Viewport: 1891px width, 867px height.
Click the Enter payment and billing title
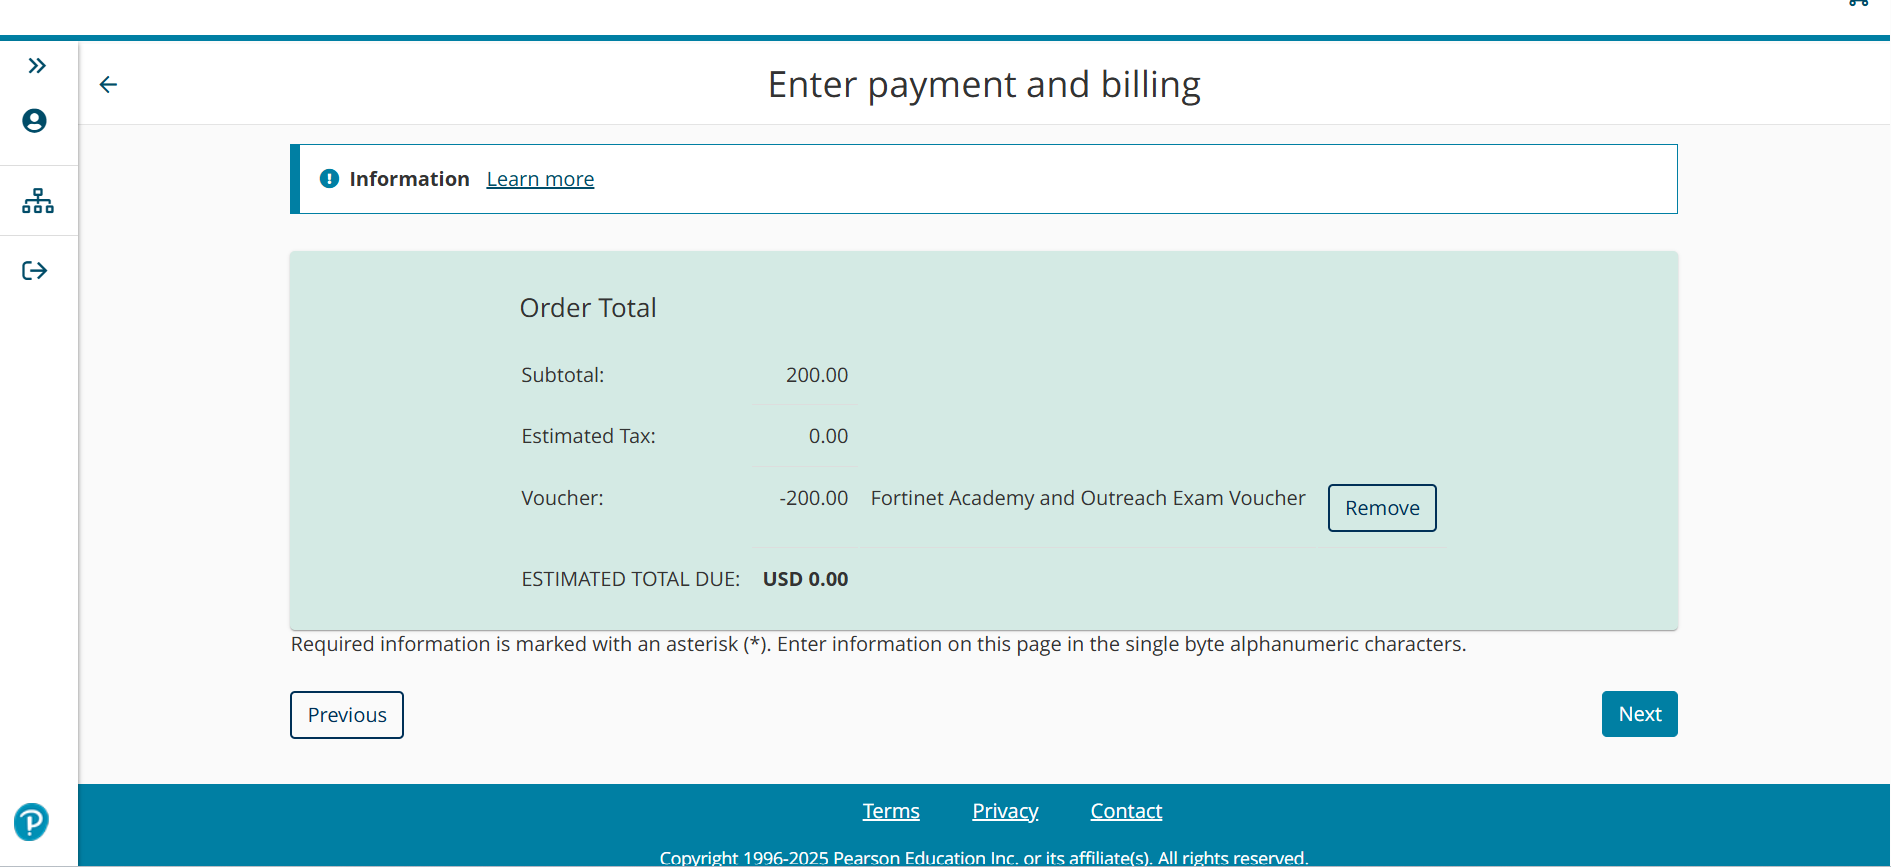coord(983,85)
